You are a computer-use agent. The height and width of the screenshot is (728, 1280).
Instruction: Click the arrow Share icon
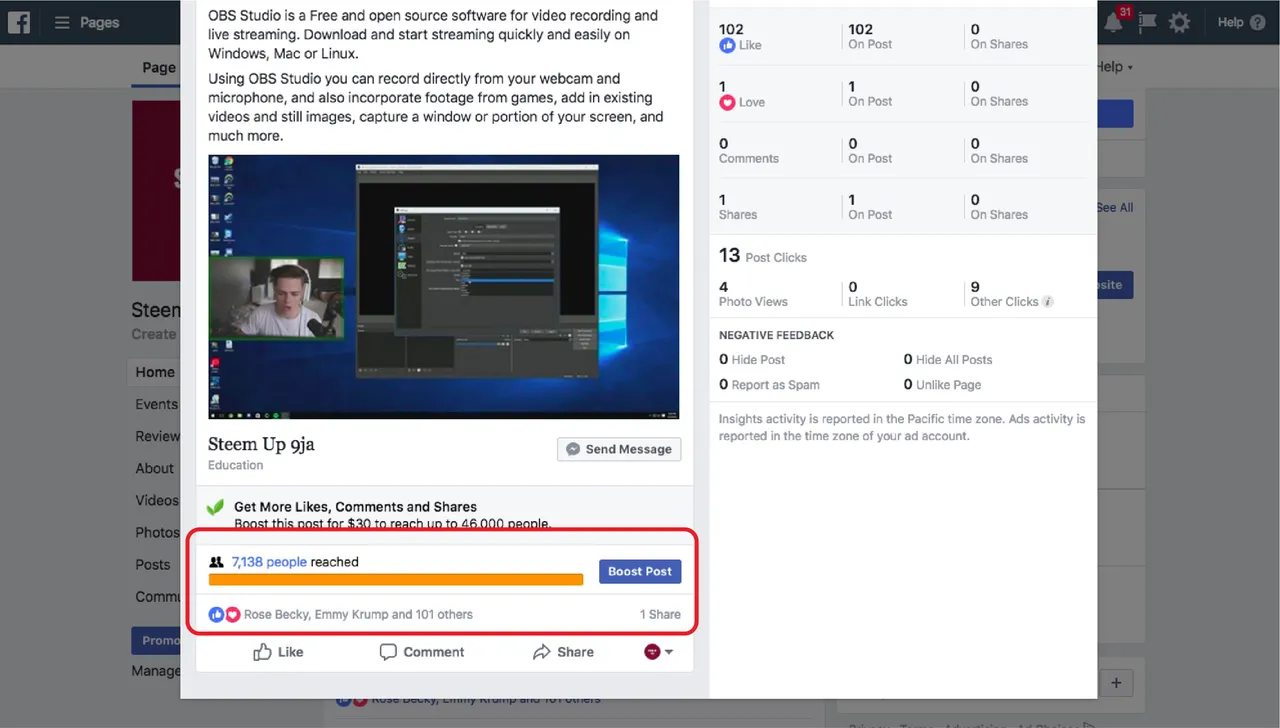[542, 652]
